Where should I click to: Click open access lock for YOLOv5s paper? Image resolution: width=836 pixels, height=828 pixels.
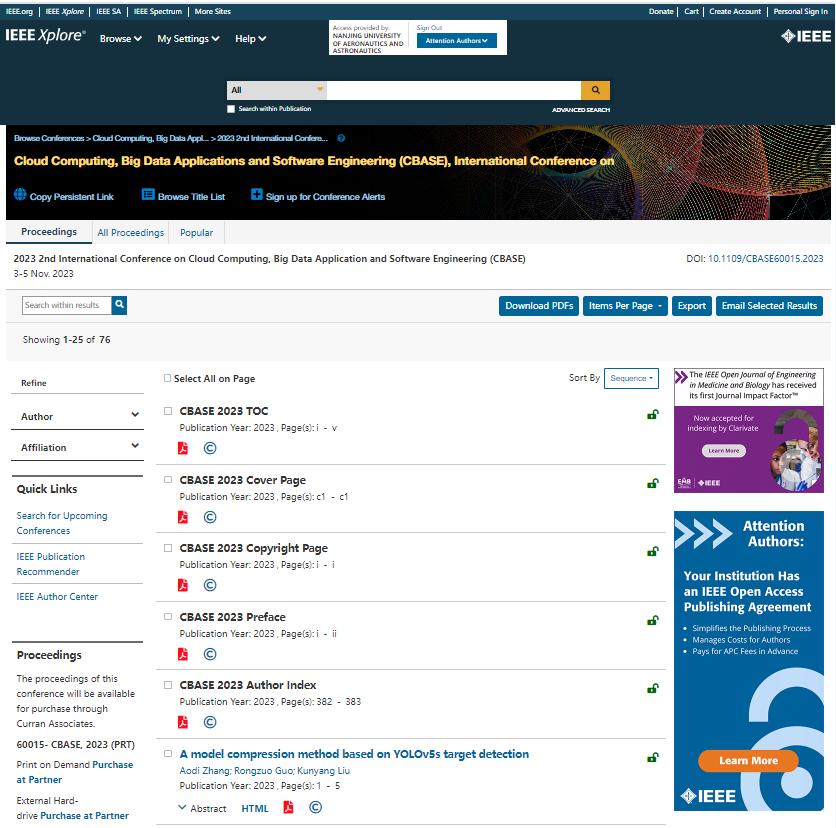pyautogui.click(x=653, y=757)
